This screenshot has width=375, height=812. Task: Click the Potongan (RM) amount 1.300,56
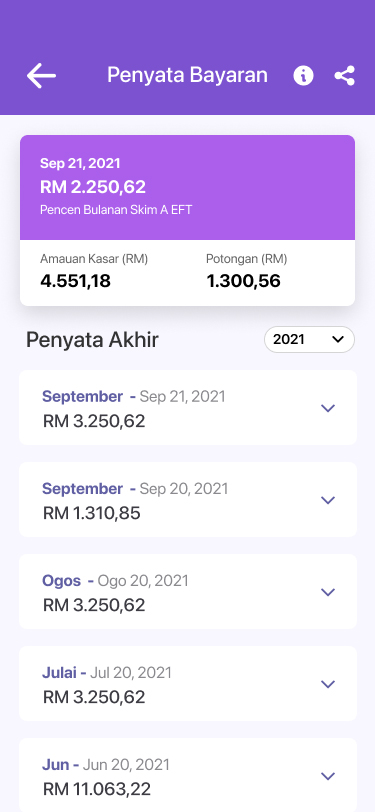(243, 281)
